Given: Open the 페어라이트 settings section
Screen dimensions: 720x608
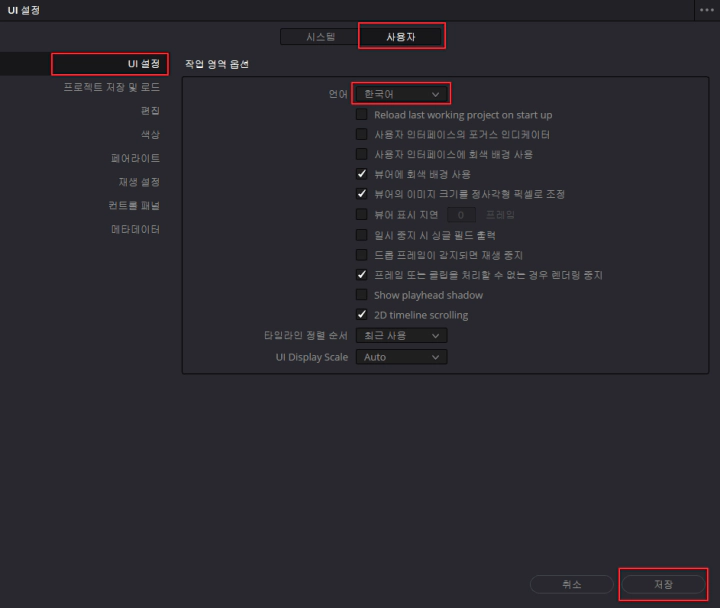Looking at the screenshot, I should (135, 158).
